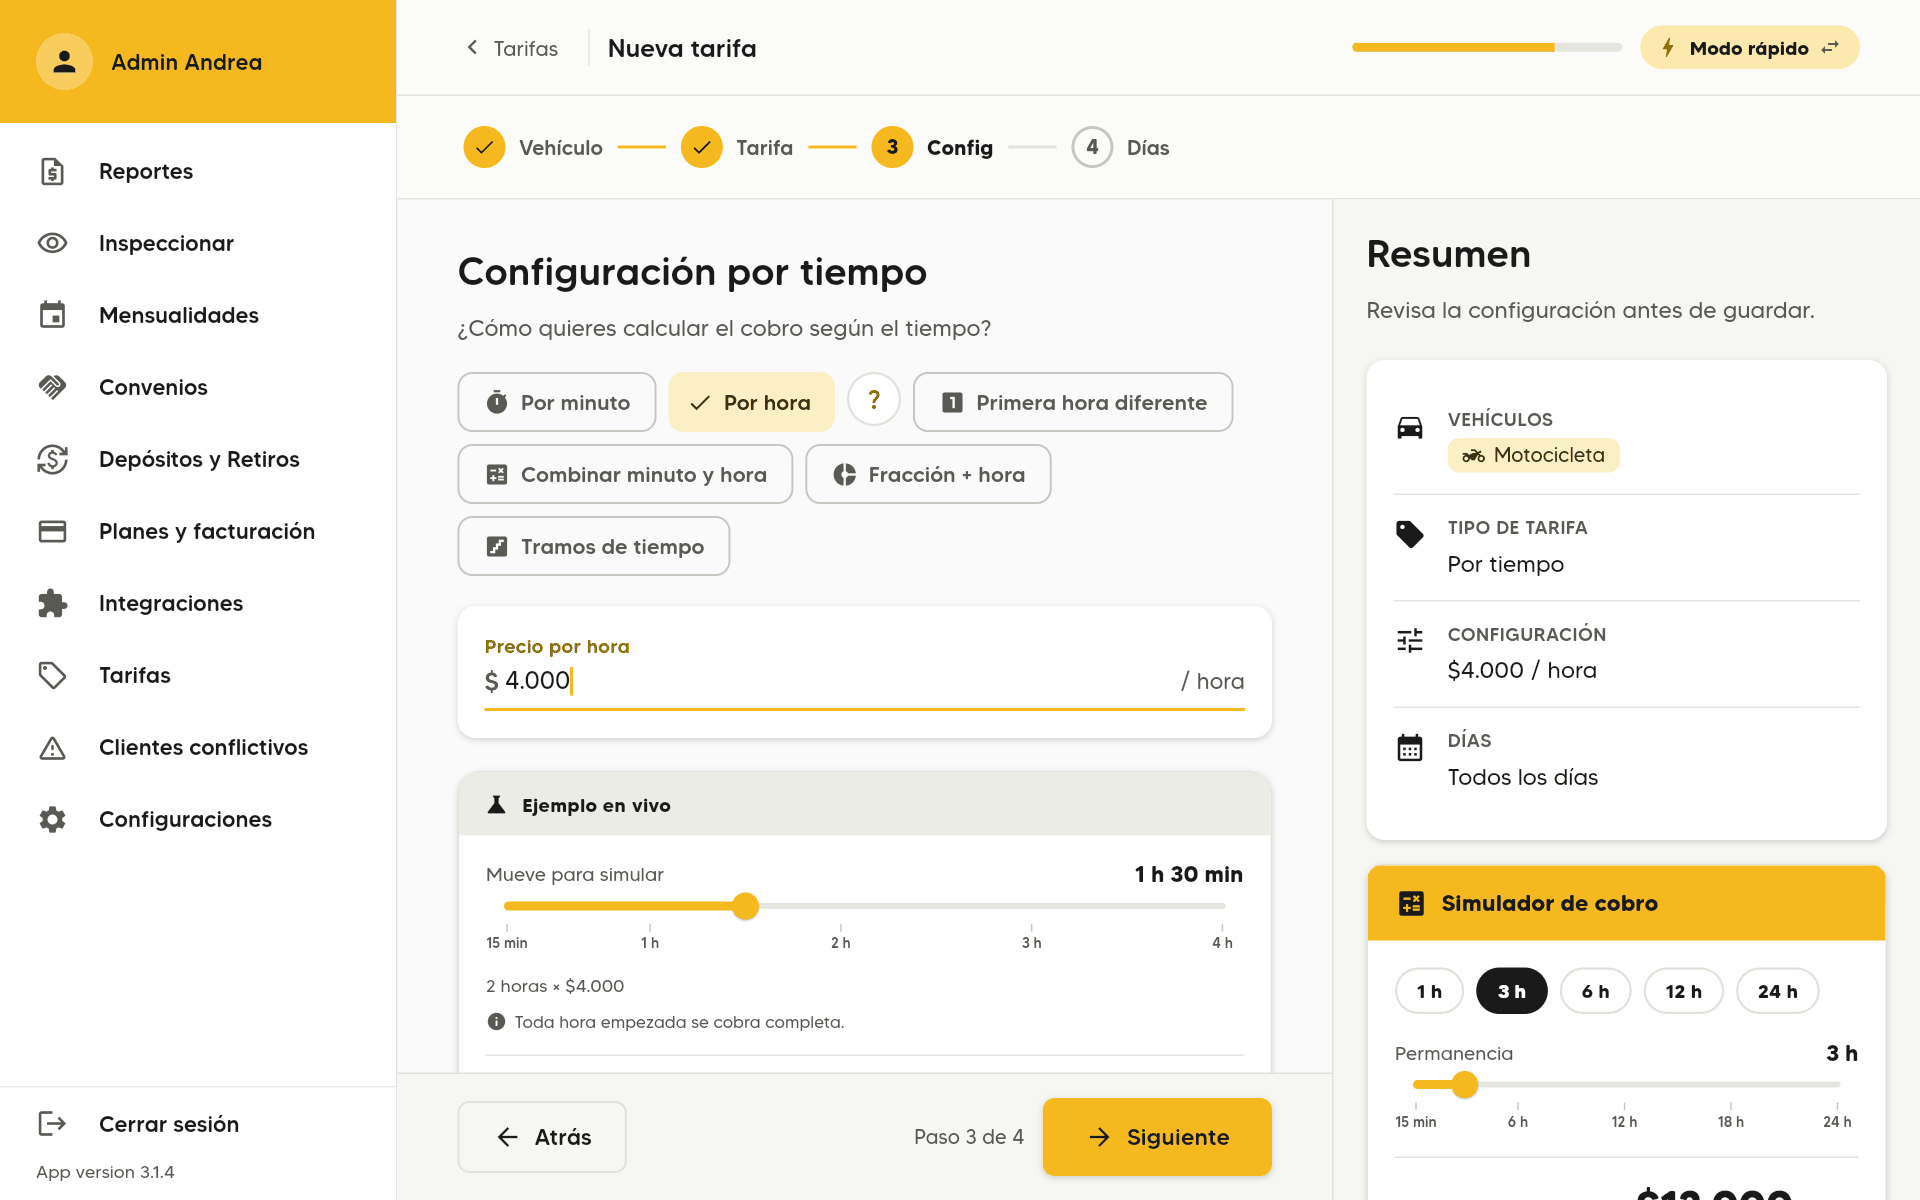Select the 24 h simulator preset

[x=1778, y=991]
